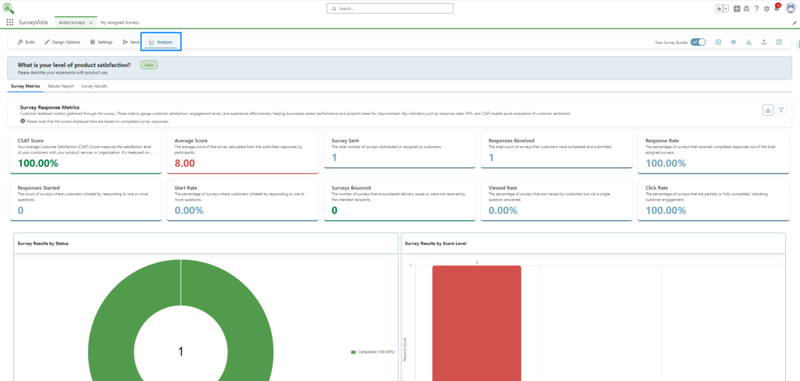Click the Surveys Bounced card title
800x381 pixels.
click(x=351, y=188)
